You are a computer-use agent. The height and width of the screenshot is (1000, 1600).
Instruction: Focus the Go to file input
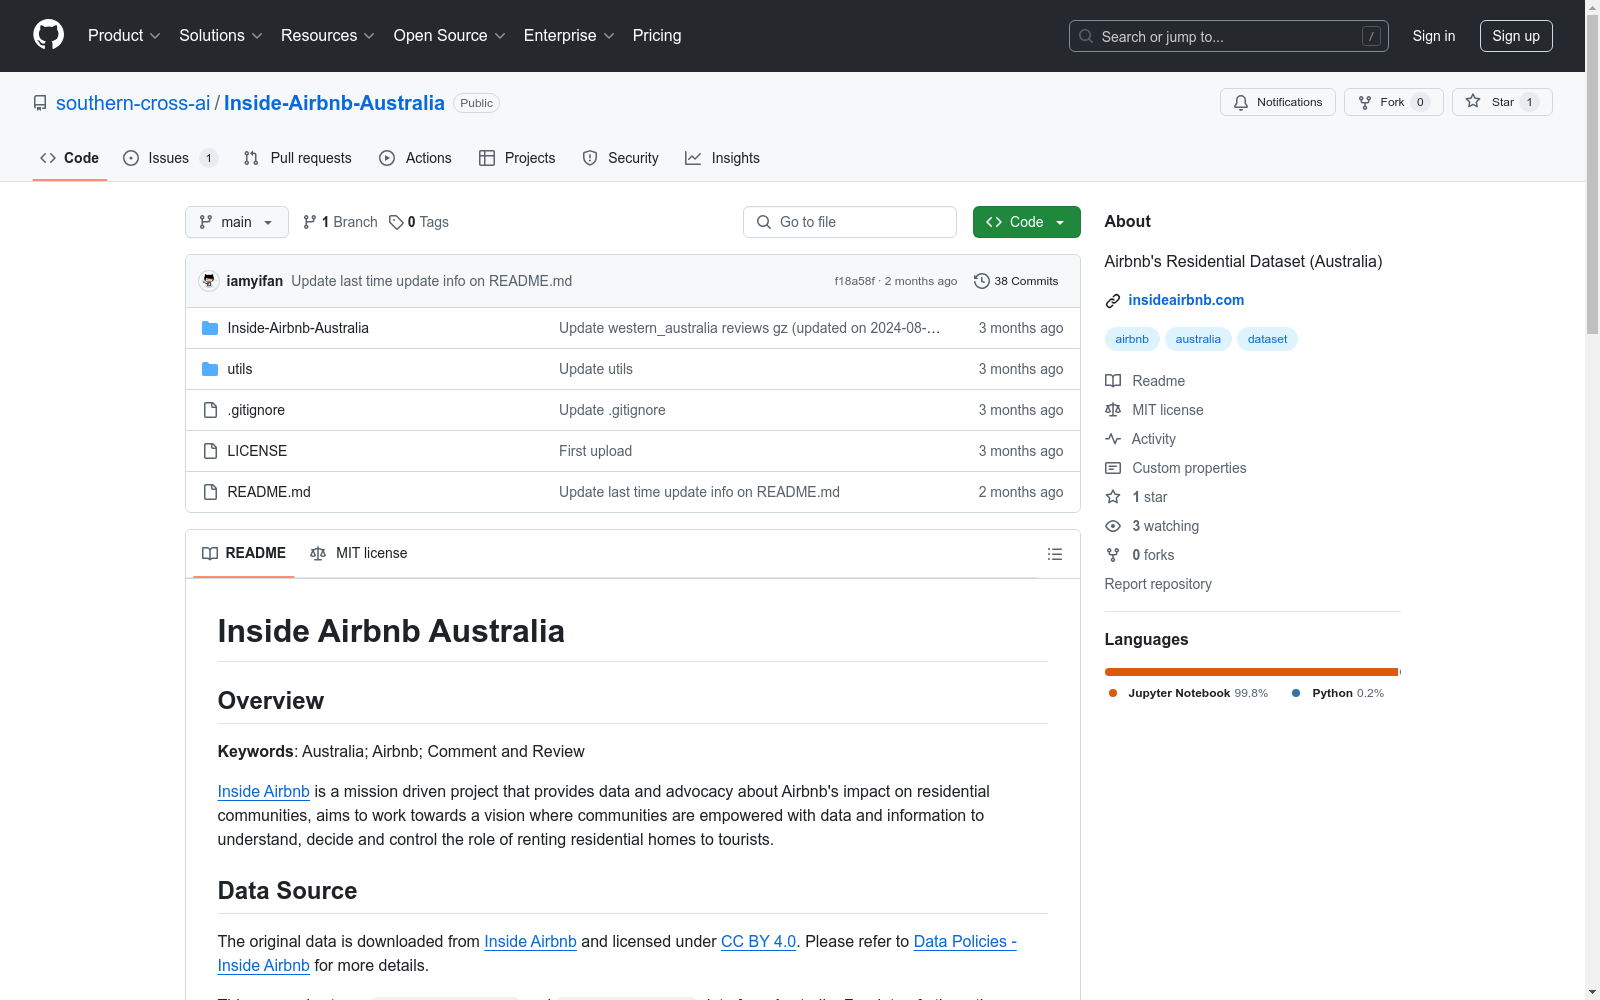point(850,222)
